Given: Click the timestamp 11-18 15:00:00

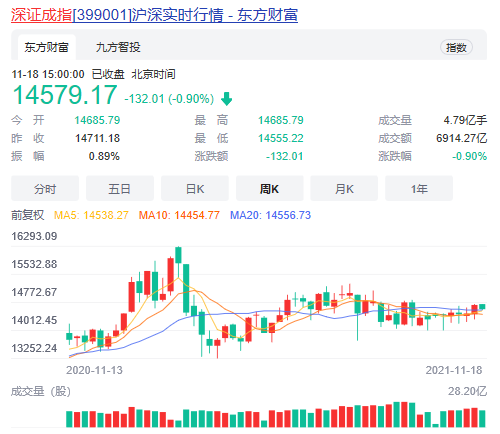Looking at the screenshot, I should (x=48, y=74).
